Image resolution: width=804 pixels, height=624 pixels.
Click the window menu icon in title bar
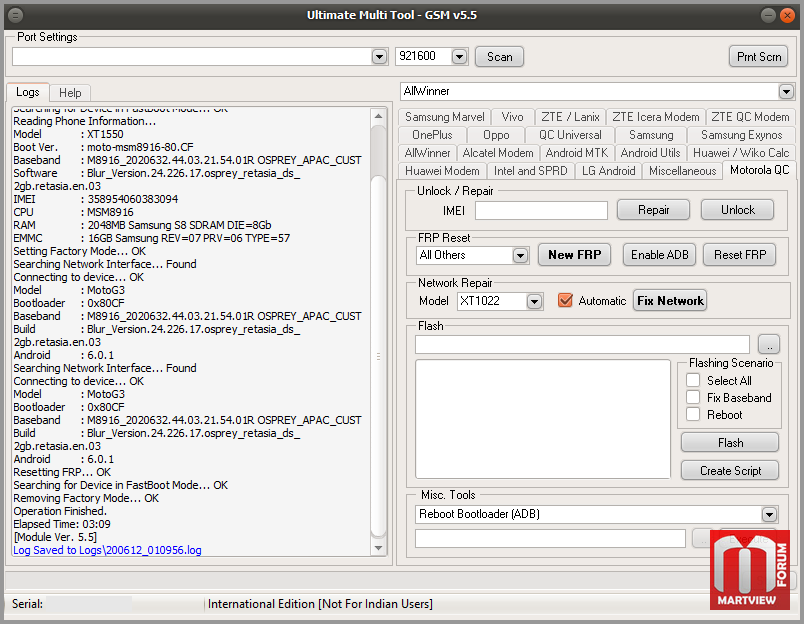coord(17,15)
